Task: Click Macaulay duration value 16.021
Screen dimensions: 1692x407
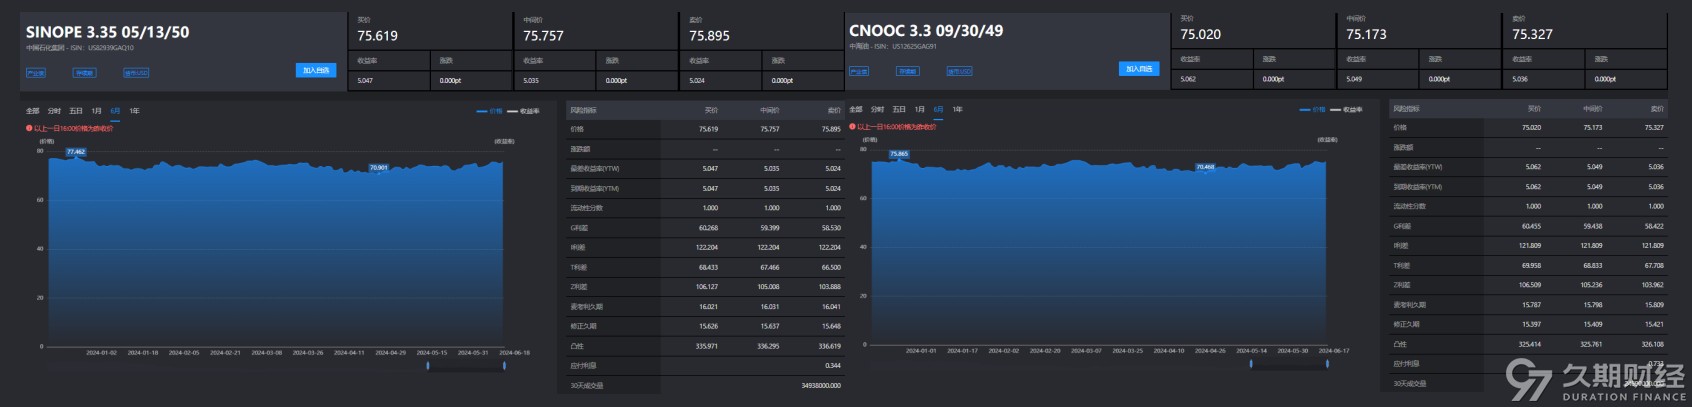Action: (x=708, y=307)
